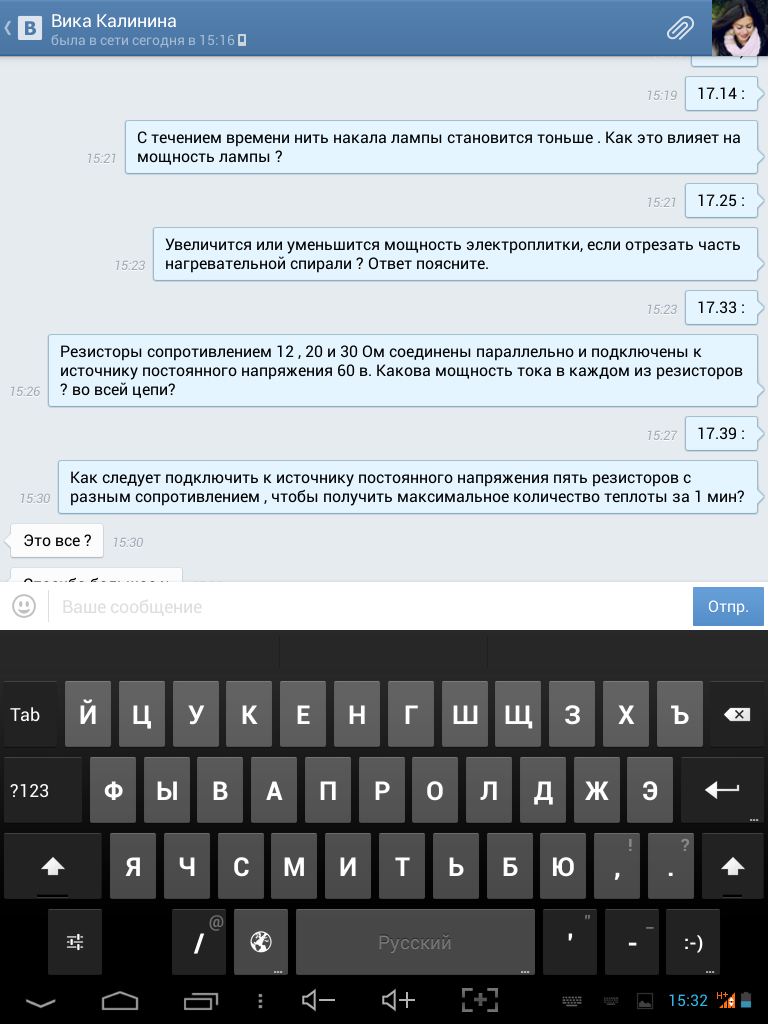Tap the Отпр. send button
The width and height of the screenshot is (768, 1024).
(x=728, y=607)
